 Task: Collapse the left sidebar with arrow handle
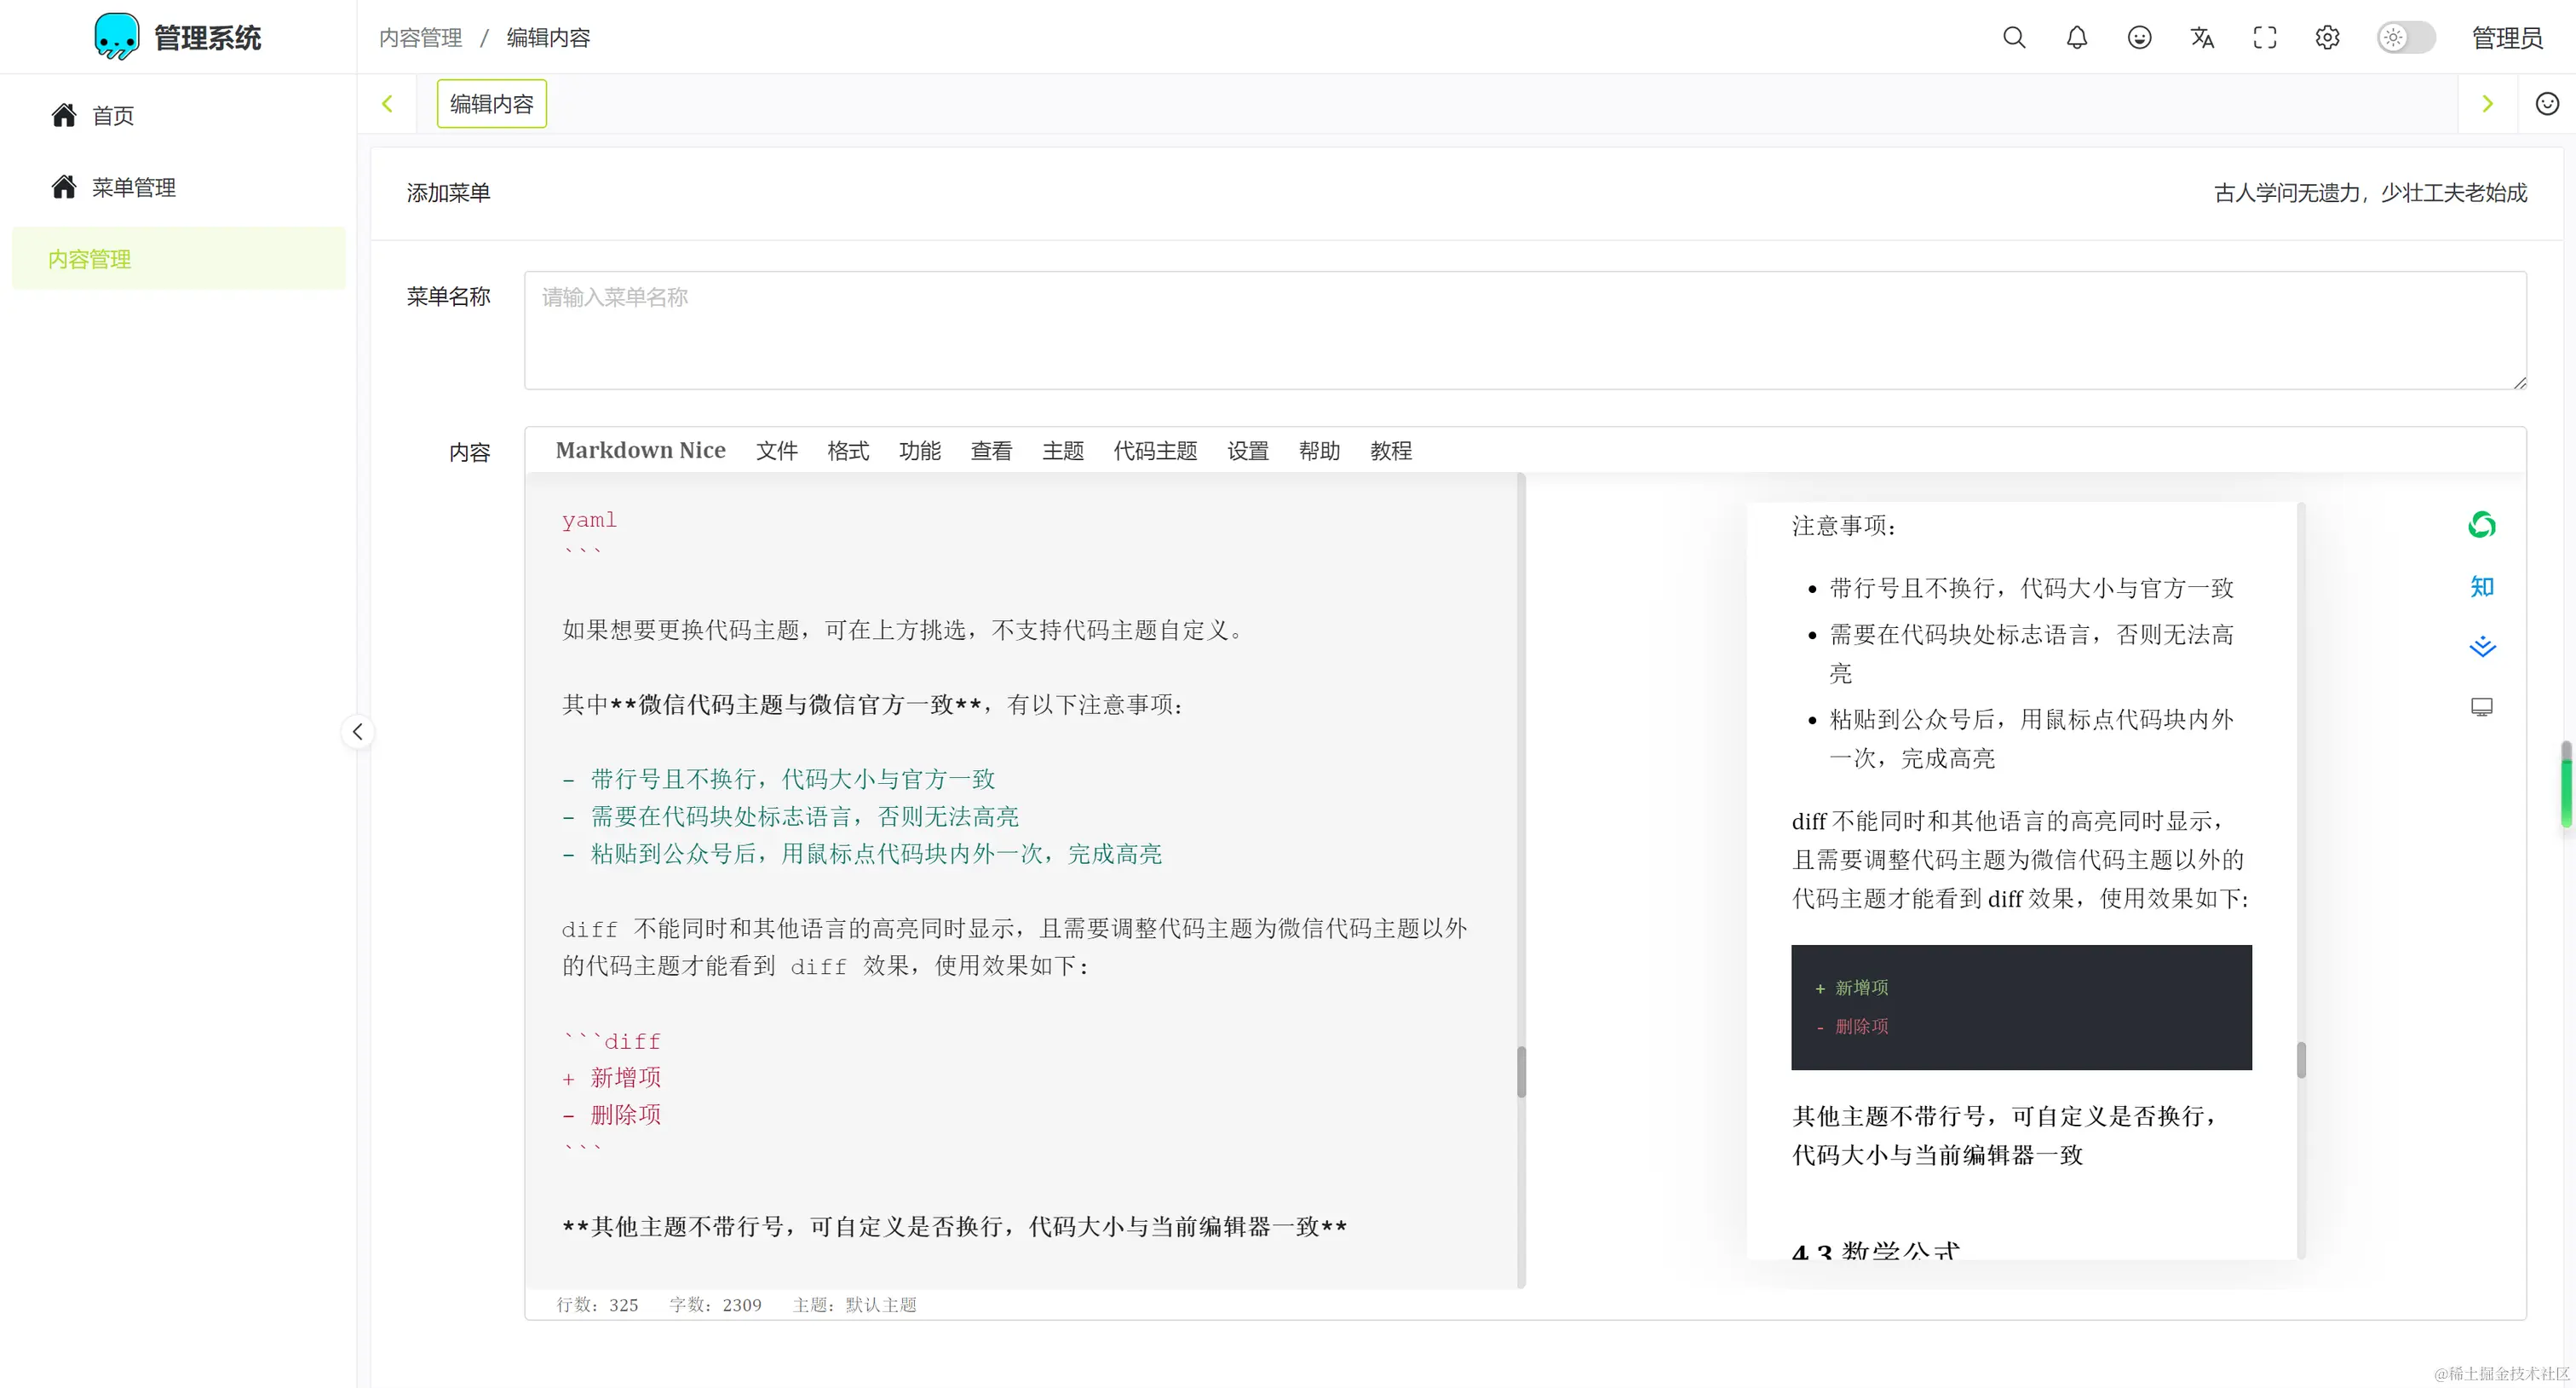(357, 732)
